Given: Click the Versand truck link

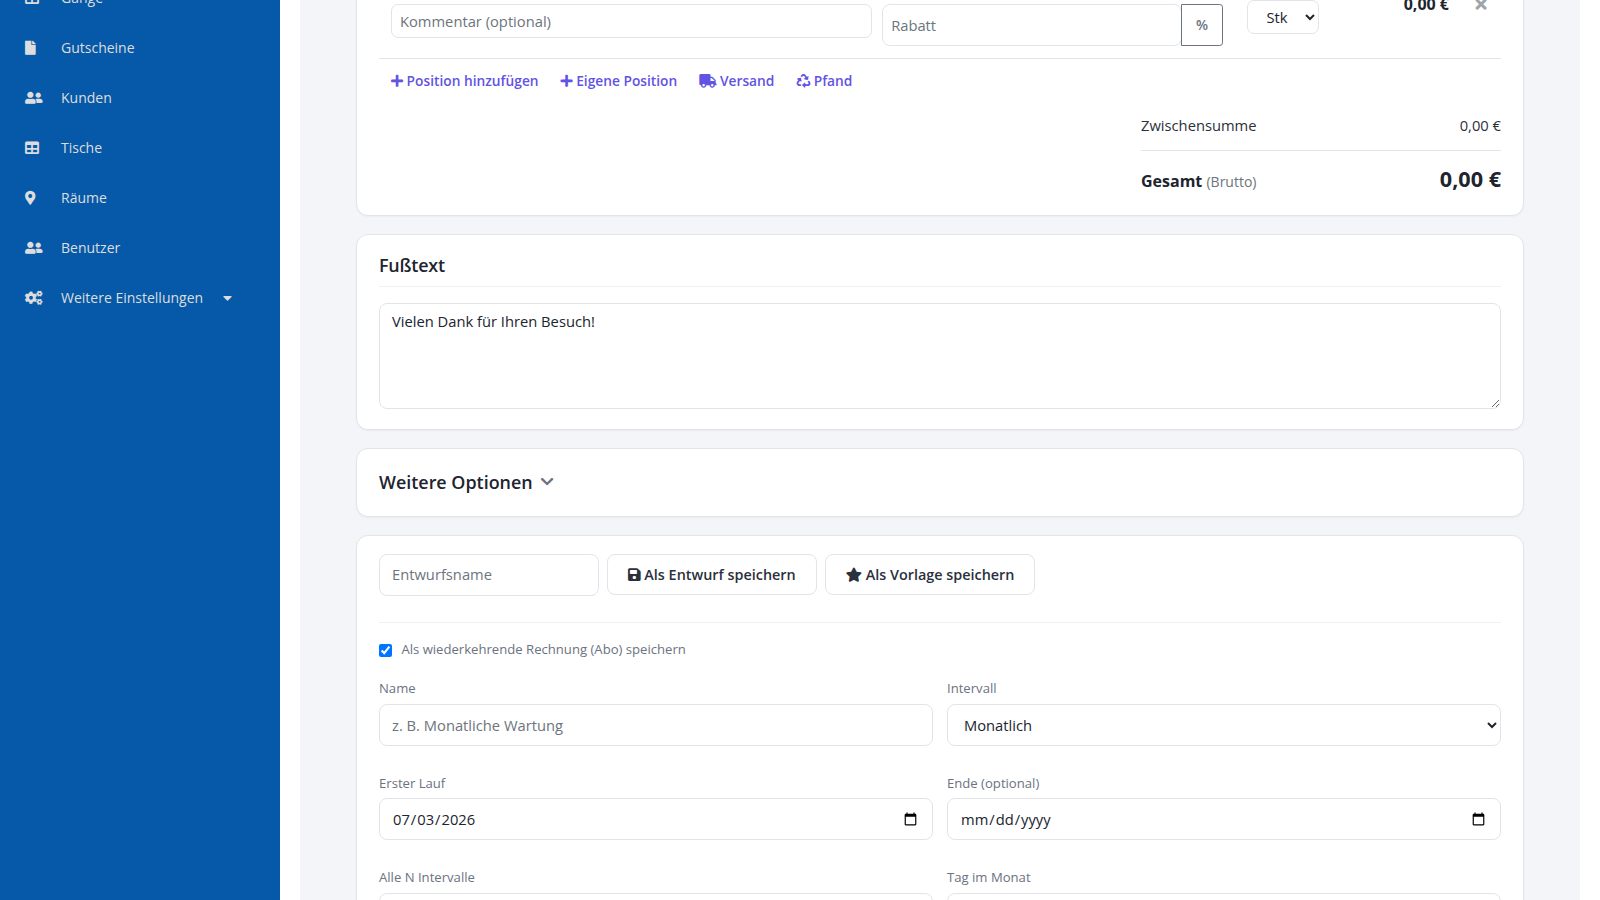Looking at the screenshot, I should (736, 81).
